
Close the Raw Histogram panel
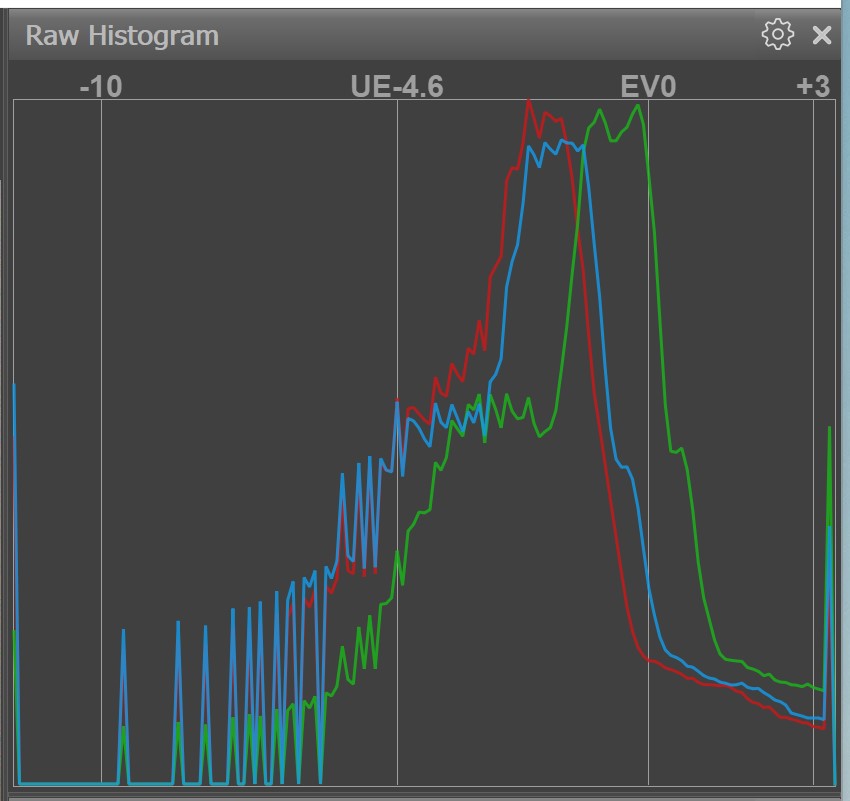(x=822, y=36)
